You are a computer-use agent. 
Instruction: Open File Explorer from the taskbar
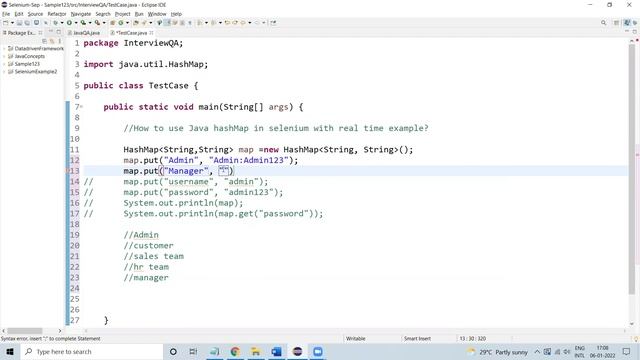pyautogui.click(x=256, y=351)
